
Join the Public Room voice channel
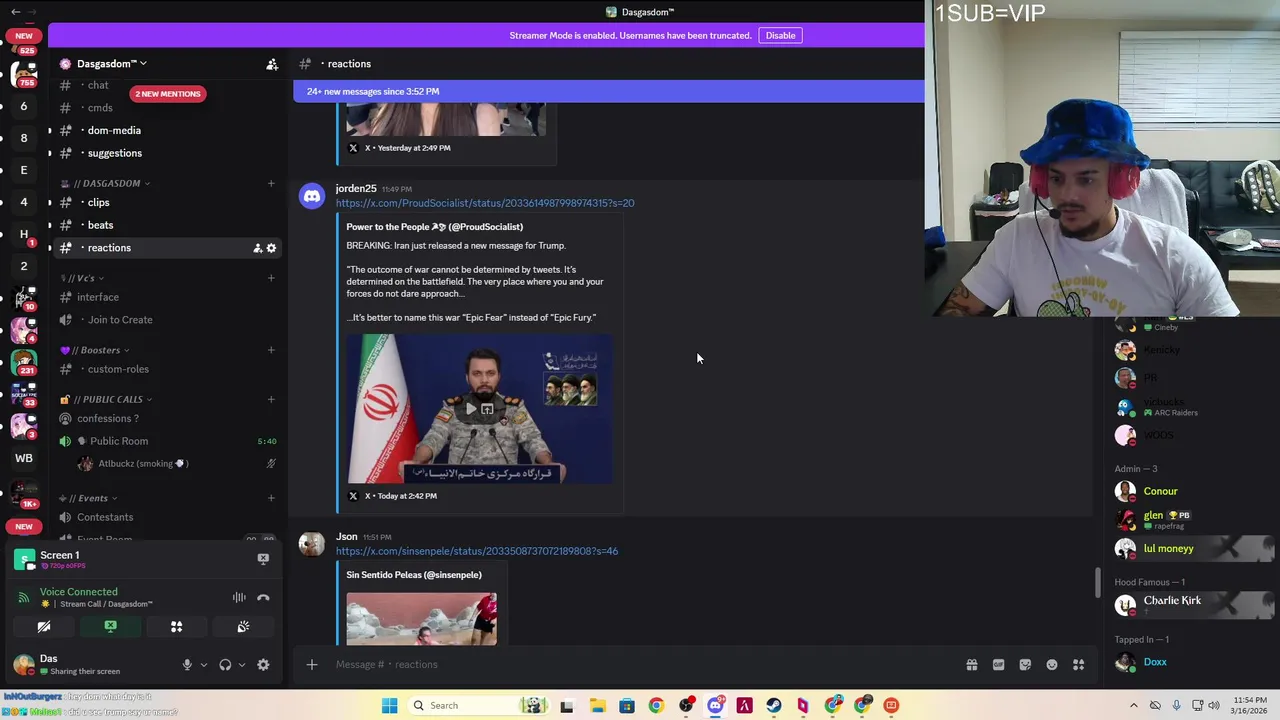(x=118, y=441)
